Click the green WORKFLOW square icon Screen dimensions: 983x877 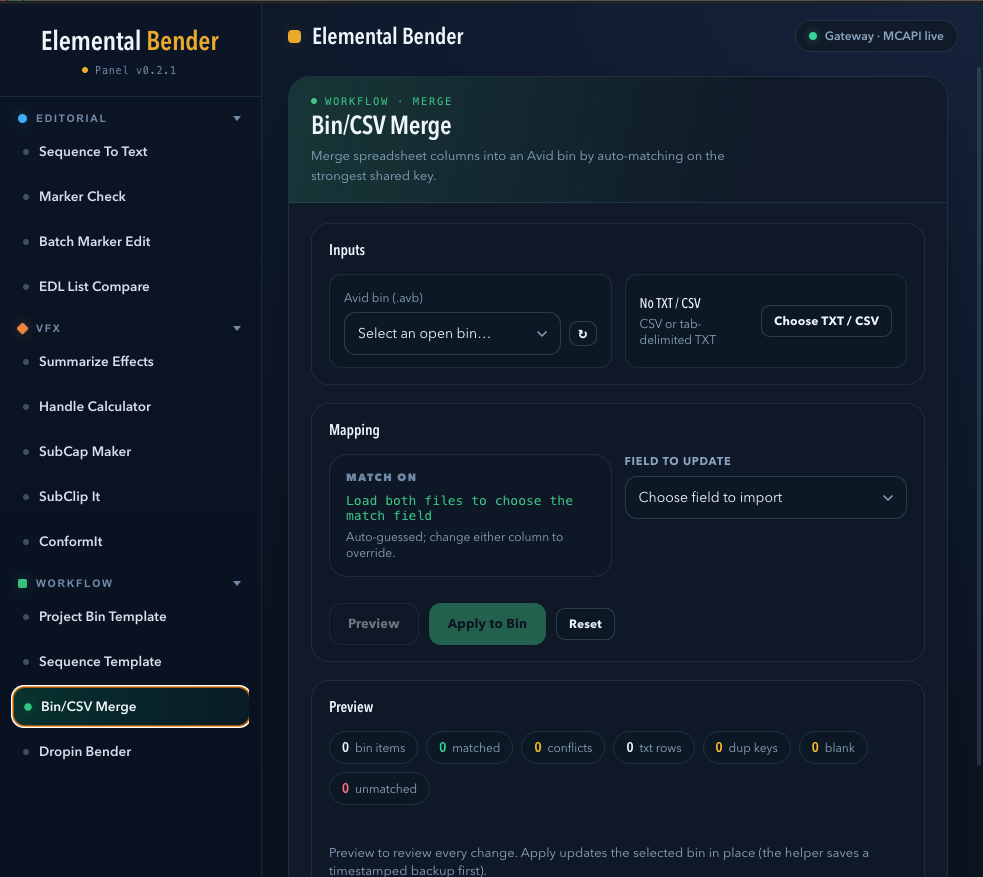click(x=23, y=584)
